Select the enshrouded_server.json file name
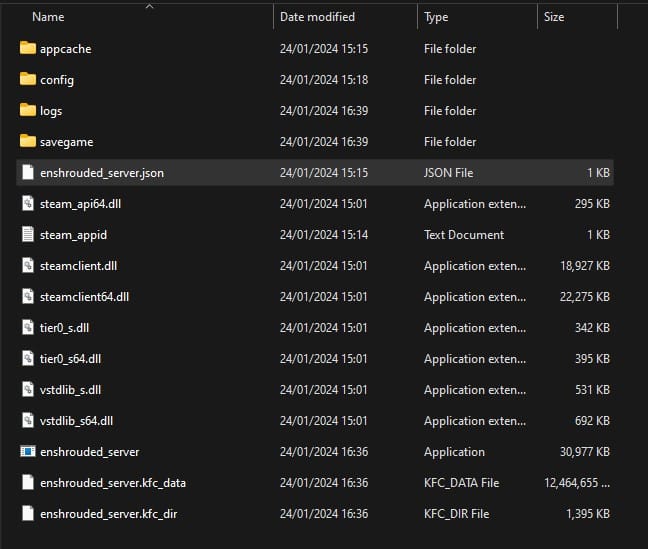Viewport: 648px width, 549px height. pyautogui.click(x=102, y=173)
